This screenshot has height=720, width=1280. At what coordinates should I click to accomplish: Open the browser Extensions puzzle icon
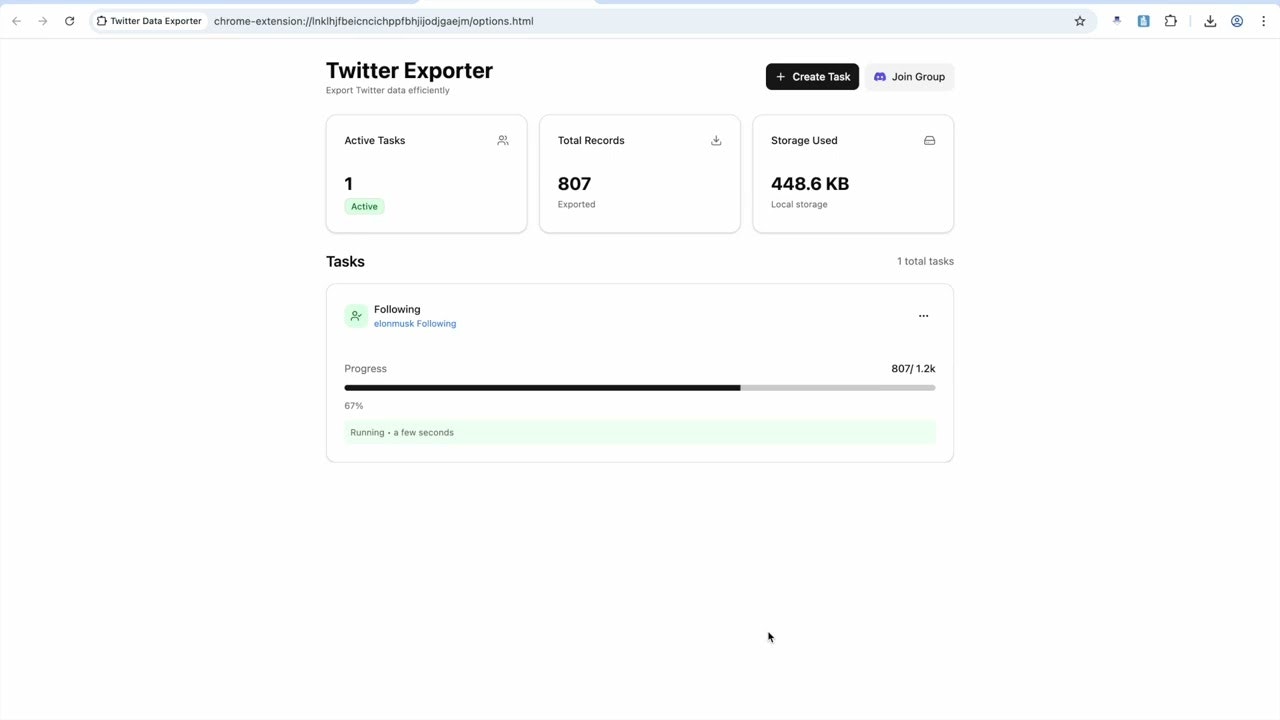(1170, 20)
